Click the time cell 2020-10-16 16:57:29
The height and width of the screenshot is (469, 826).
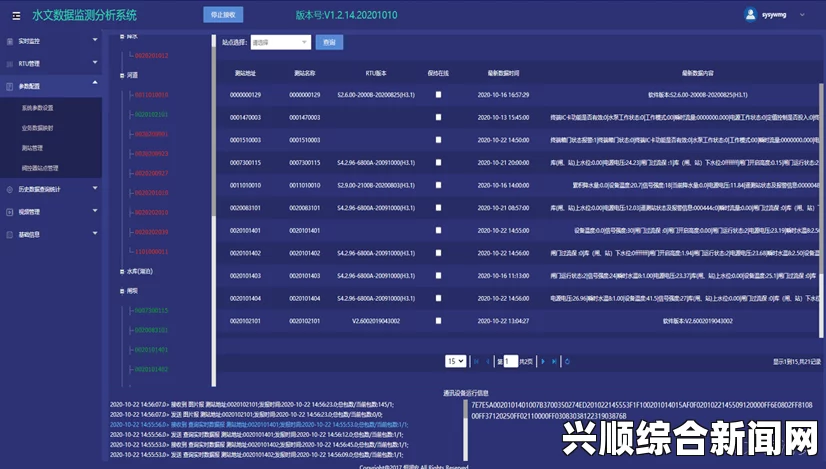click(504, 95)
